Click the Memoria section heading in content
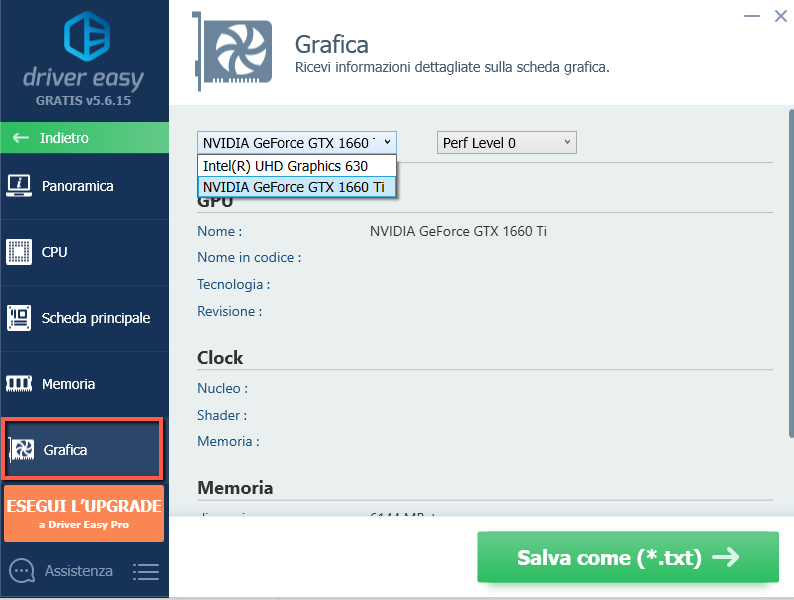The height and width of the screenshot is (600, 794). point(235,488)
